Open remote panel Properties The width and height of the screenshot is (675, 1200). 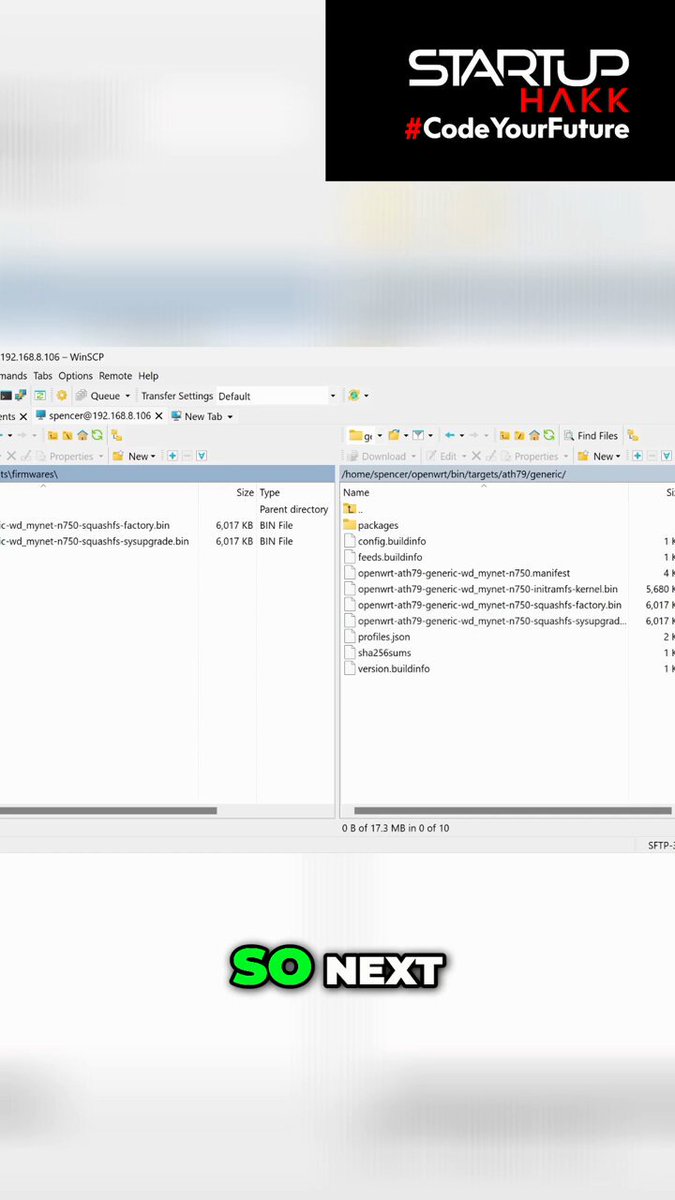click(530, 456)
